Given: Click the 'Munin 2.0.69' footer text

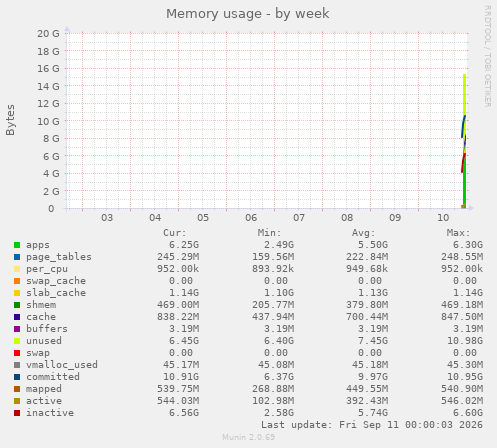Looking at the screenshot, I should coord(249,437).
